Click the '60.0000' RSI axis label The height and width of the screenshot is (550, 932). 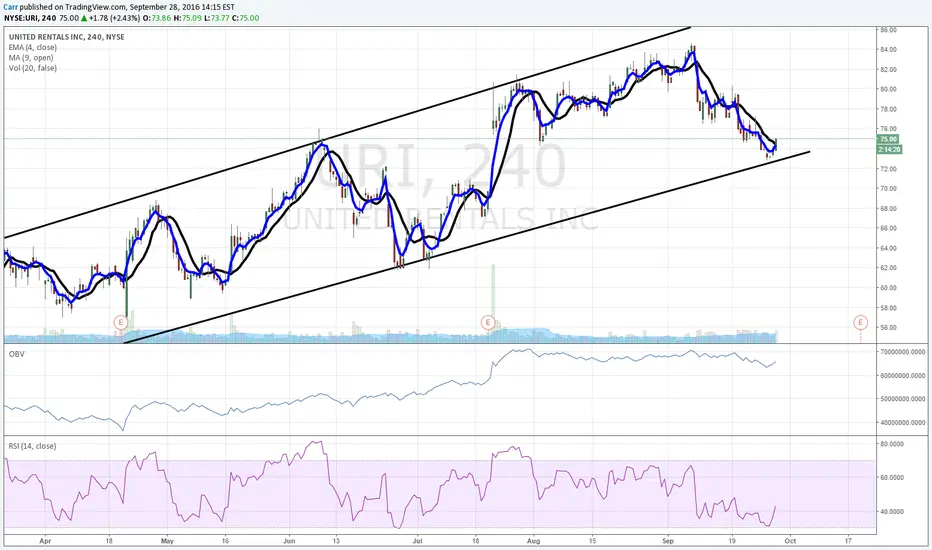[892, 477]
